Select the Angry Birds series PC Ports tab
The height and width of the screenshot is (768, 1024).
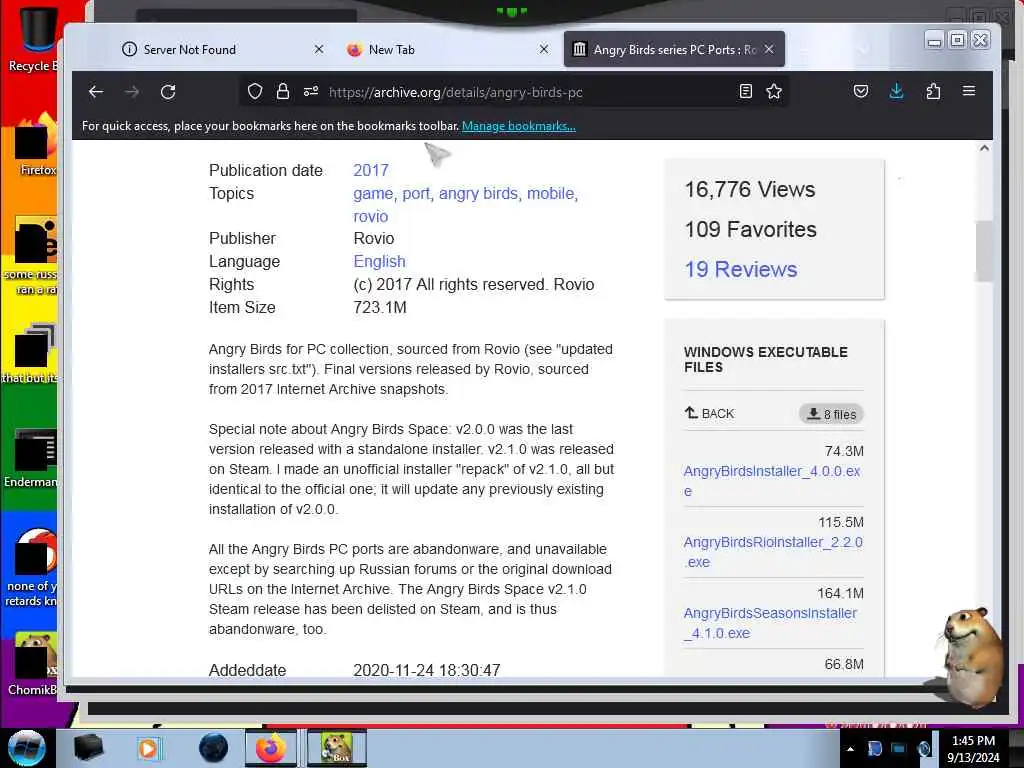(674, 49)
